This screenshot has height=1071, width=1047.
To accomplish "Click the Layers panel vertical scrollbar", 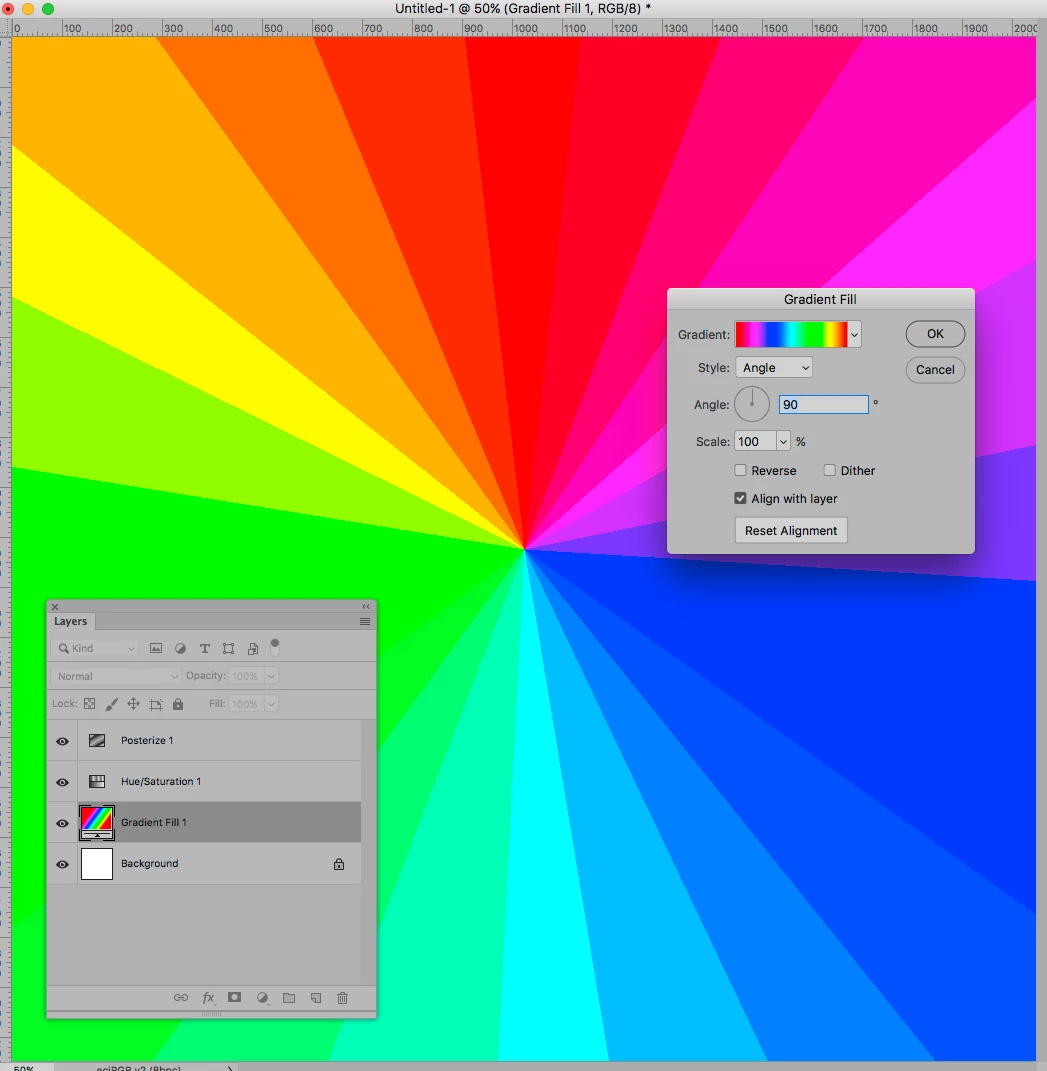I will click(x=368, y=852).
